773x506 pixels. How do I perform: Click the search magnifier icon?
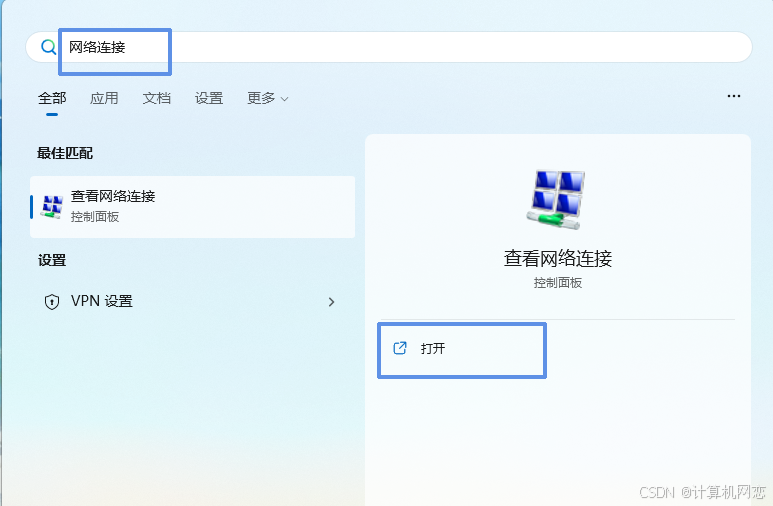point(48,47)
